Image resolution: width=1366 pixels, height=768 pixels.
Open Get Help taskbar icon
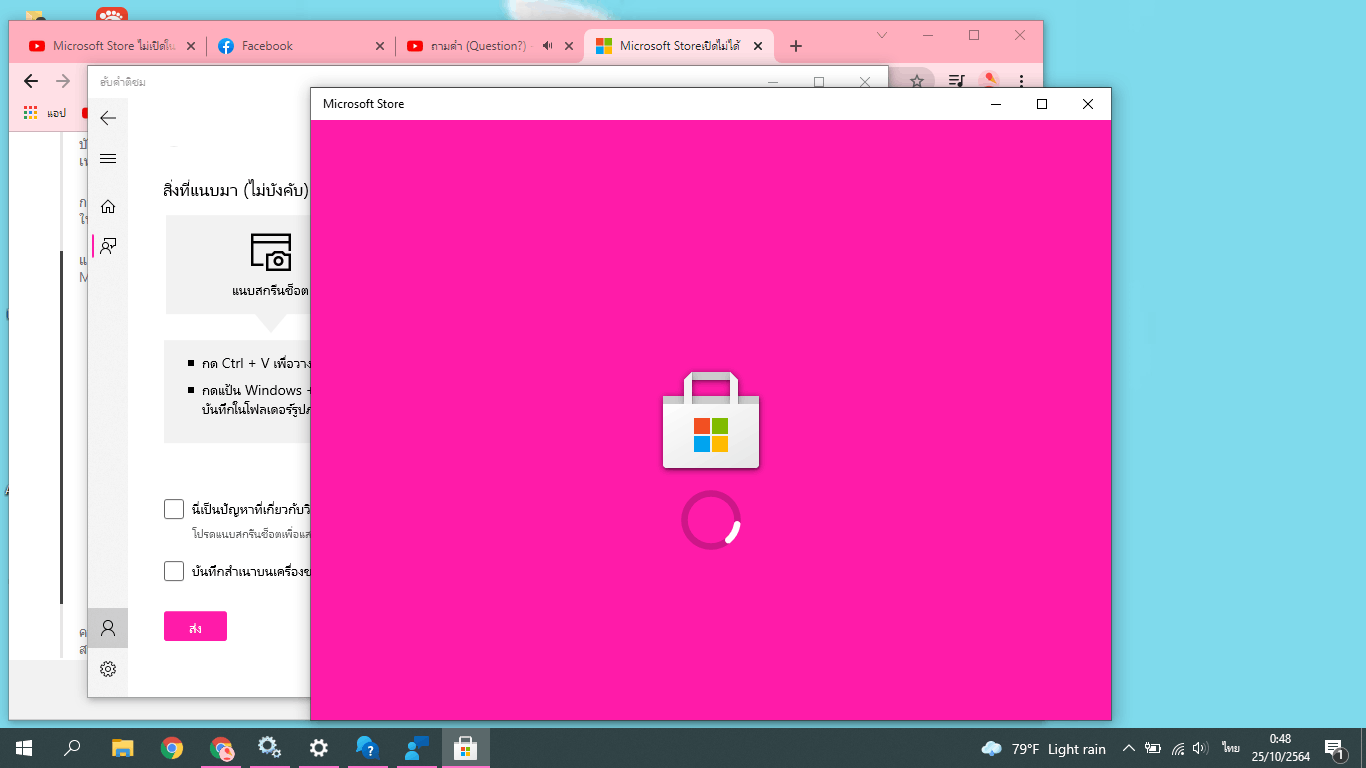click(367, 748)
